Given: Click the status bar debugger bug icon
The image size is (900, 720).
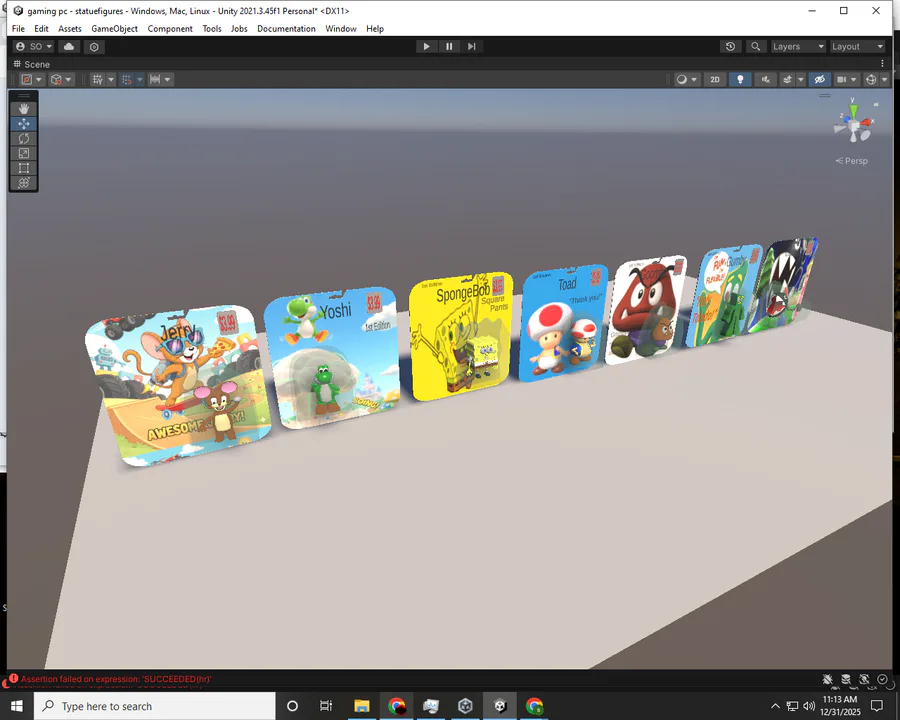Looking at the screenshot, I should pyautogui.click(x=827, y=679).
